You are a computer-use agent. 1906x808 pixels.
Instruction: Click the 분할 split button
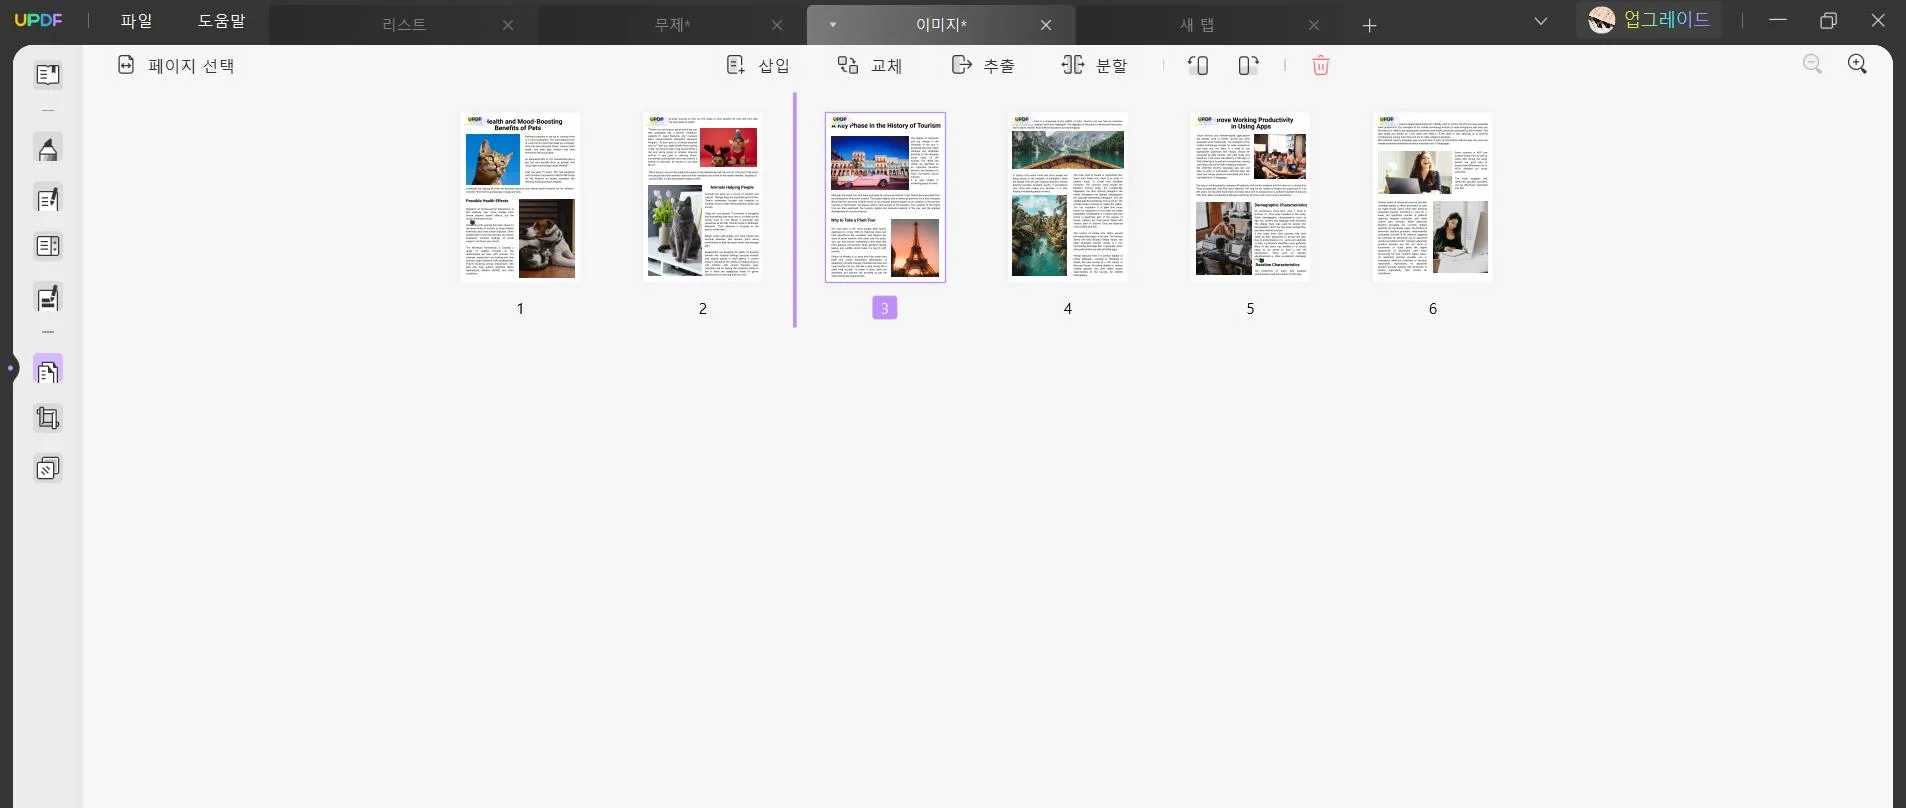tap(1094, 66)
